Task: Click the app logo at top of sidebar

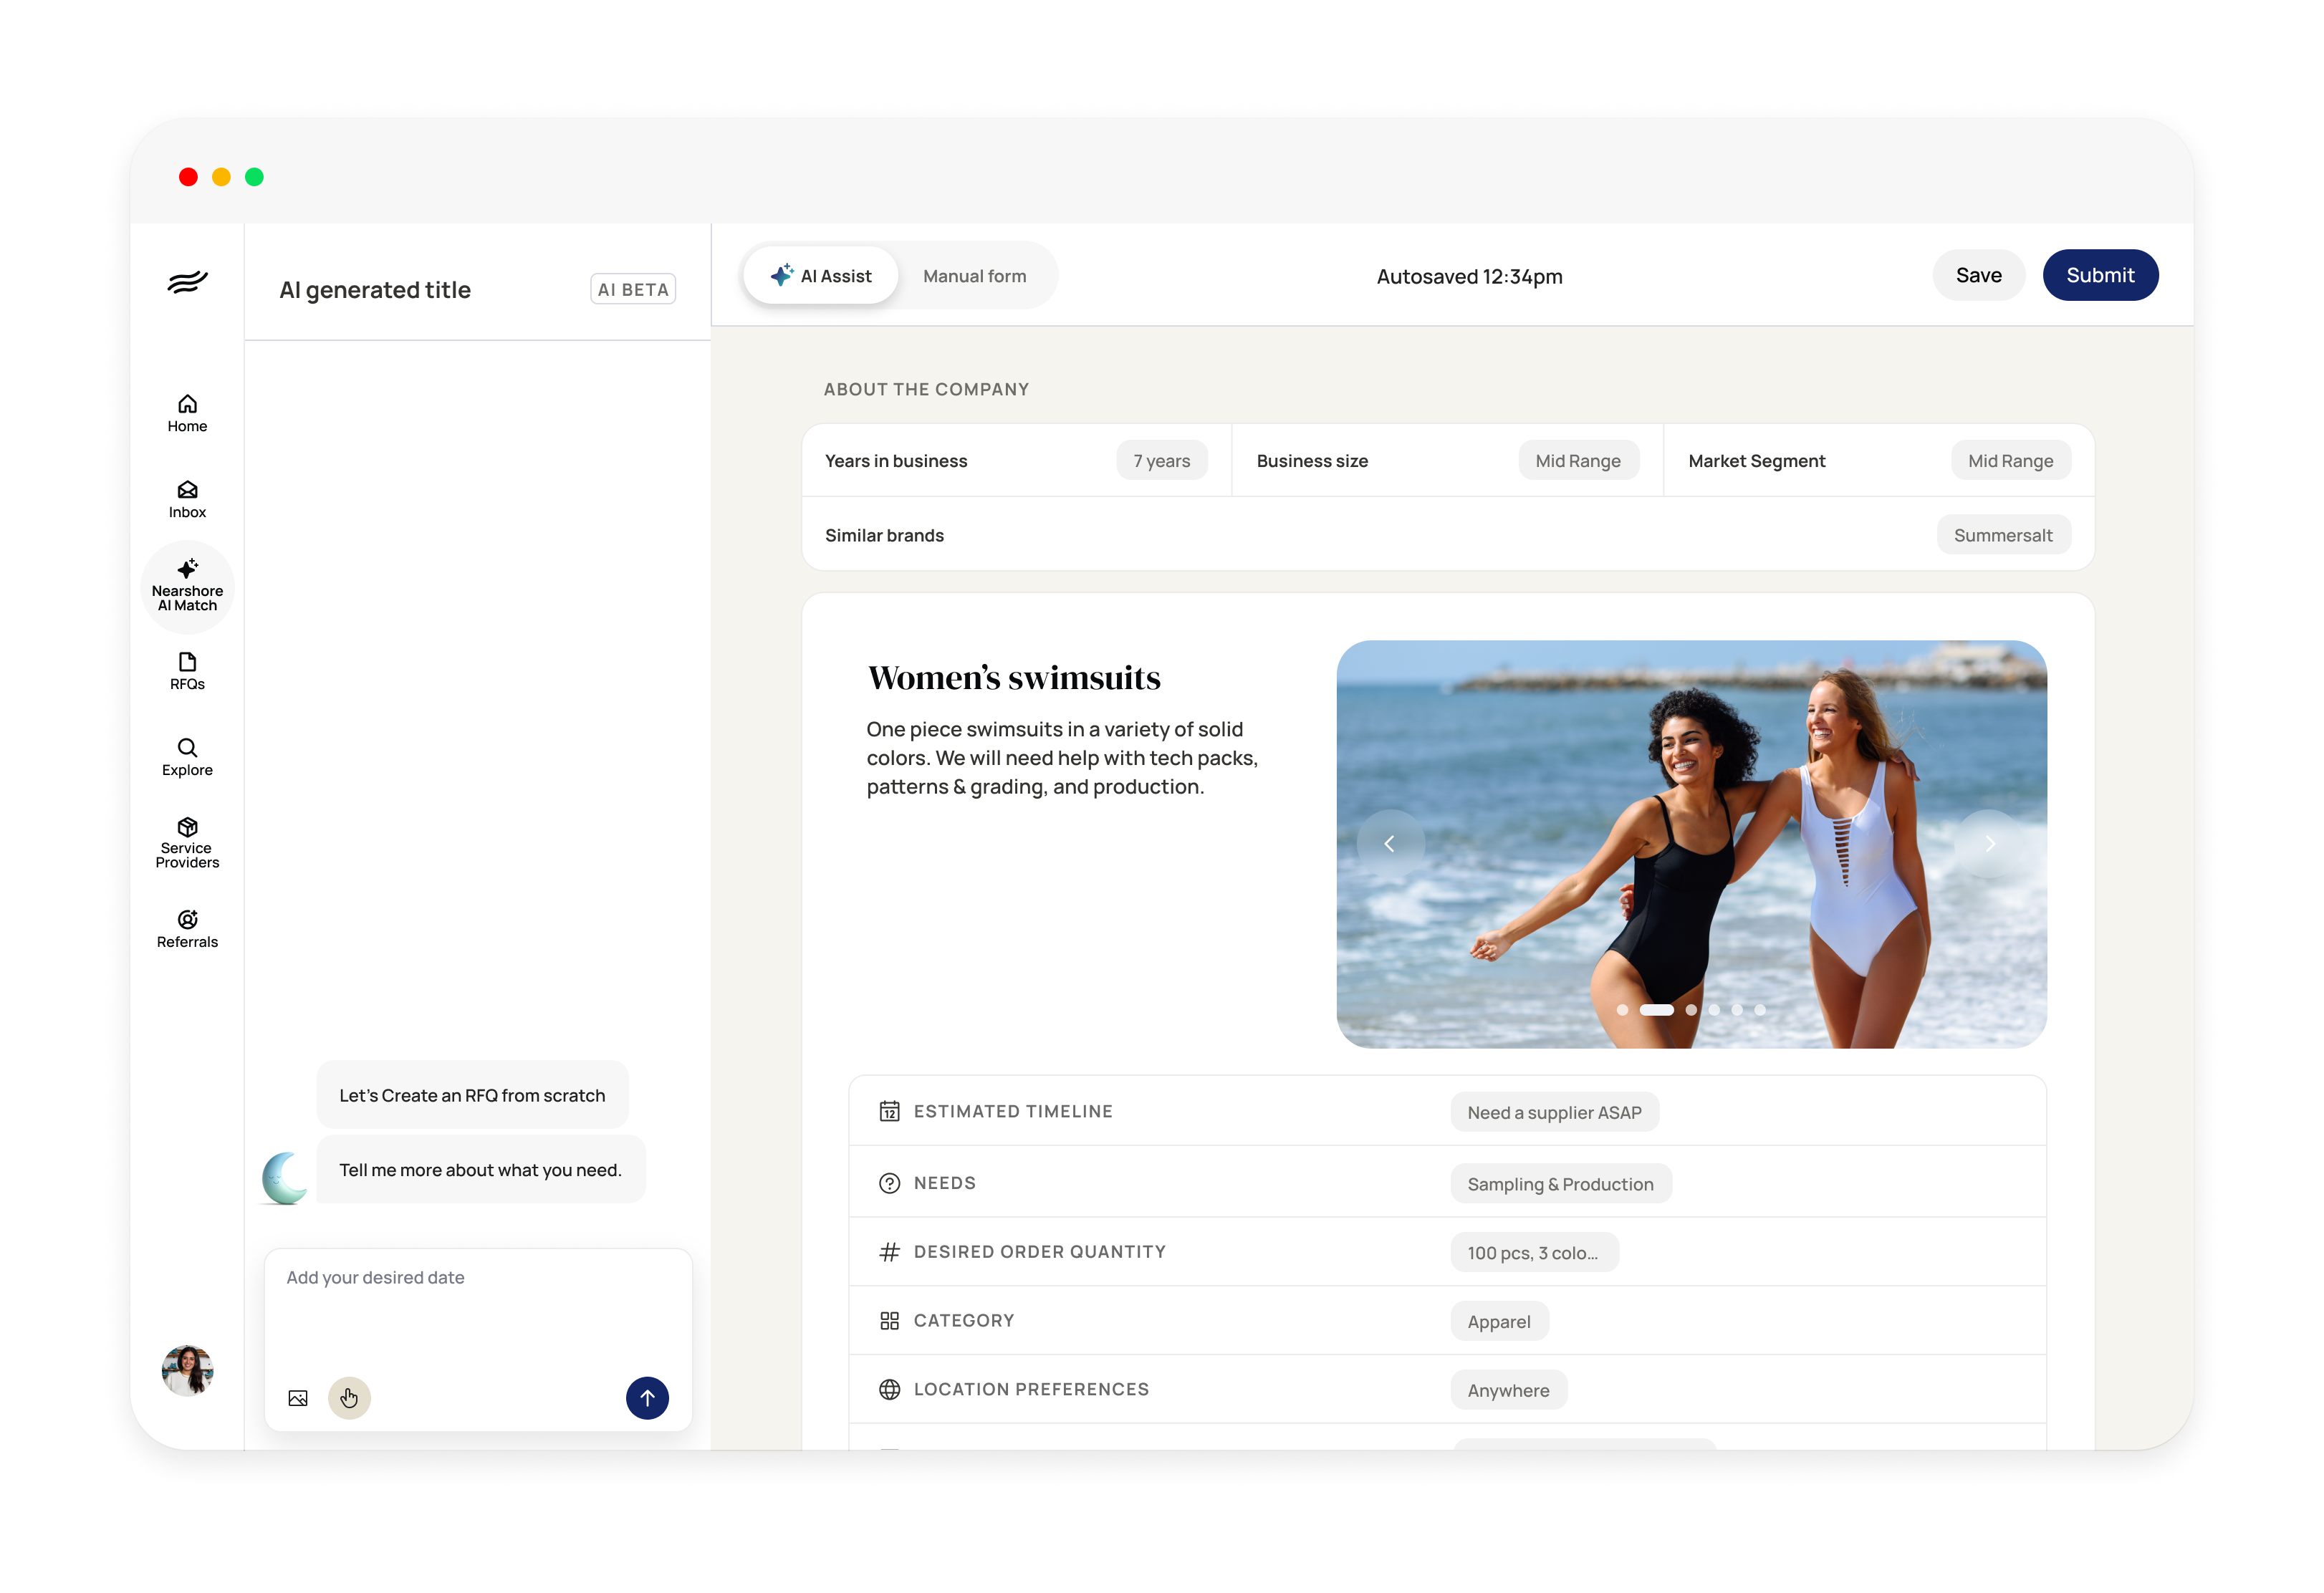Action: pyautogui.click(x=187, y=282)
